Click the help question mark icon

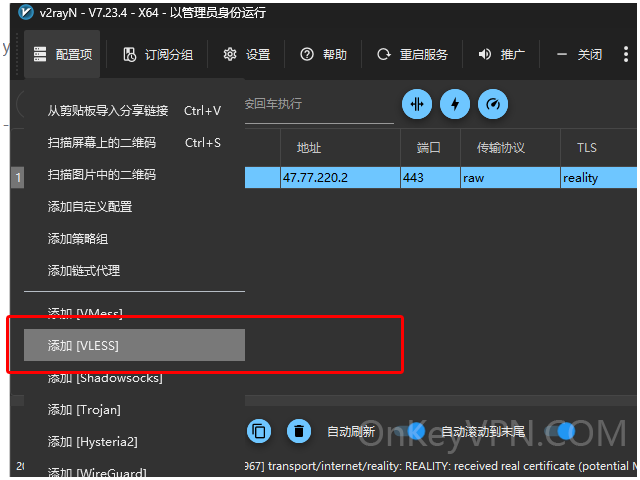point(307,54)
